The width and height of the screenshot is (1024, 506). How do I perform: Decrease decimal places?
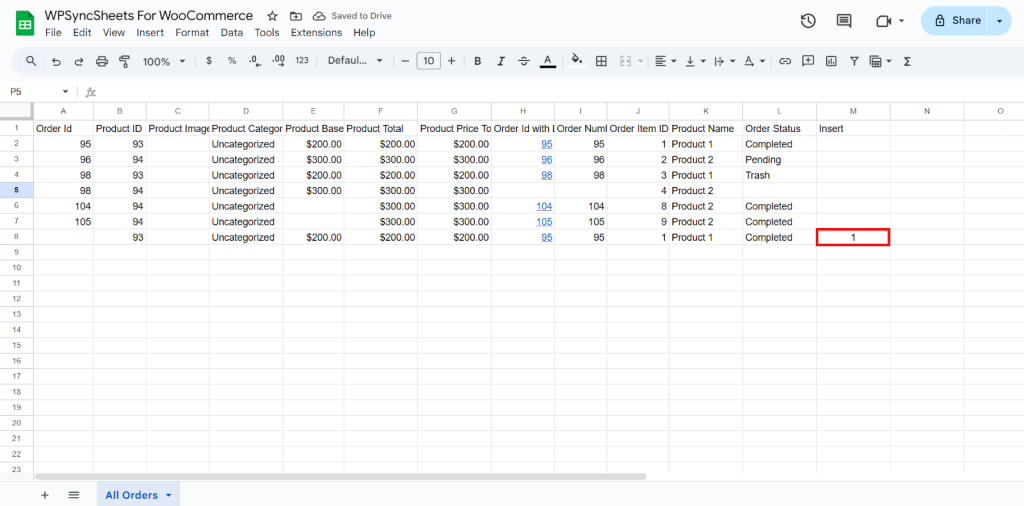255,61
